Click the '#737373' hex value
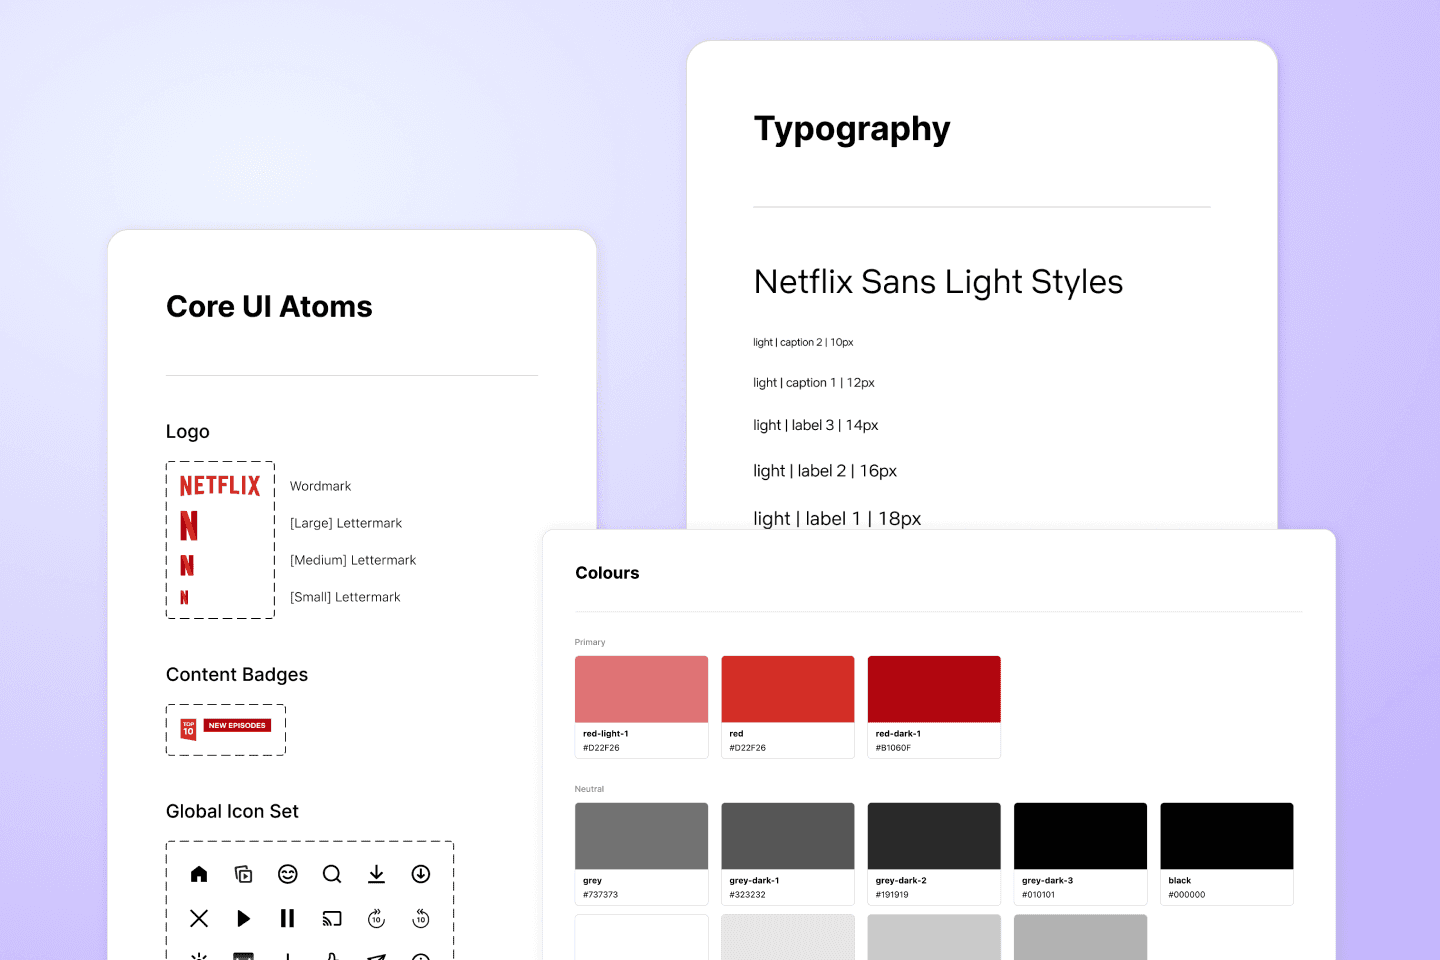Image resolution: width=1440 pixels, height=960 pixels. click(600, 895)
